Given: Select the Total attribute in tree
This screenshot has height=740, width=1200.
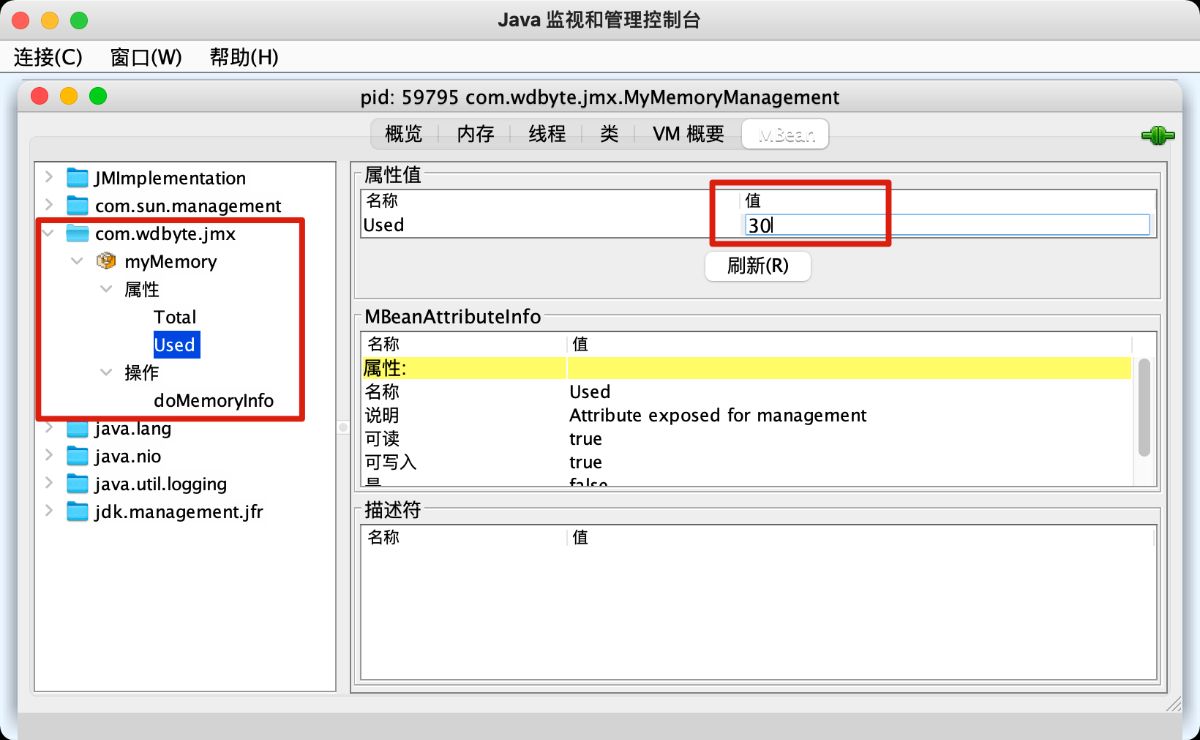Looking at the screenshot, I should (x=175, y=317).
